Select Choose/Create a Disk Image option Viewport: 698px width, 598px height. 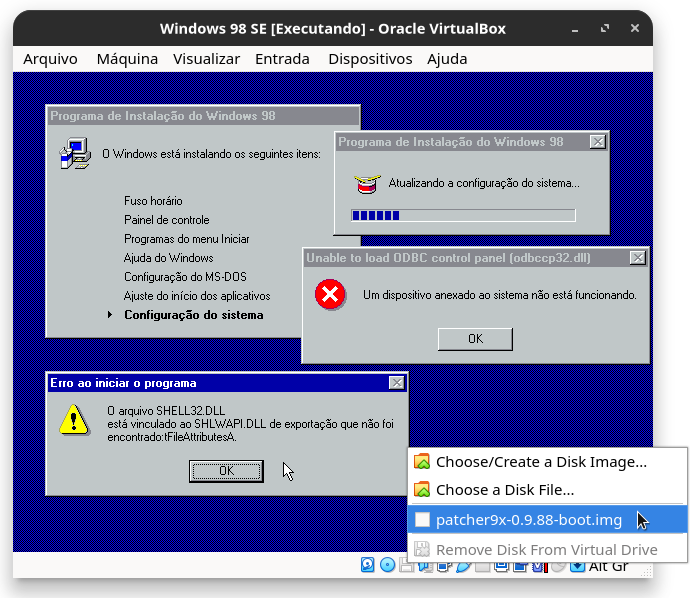coord(541,462)
